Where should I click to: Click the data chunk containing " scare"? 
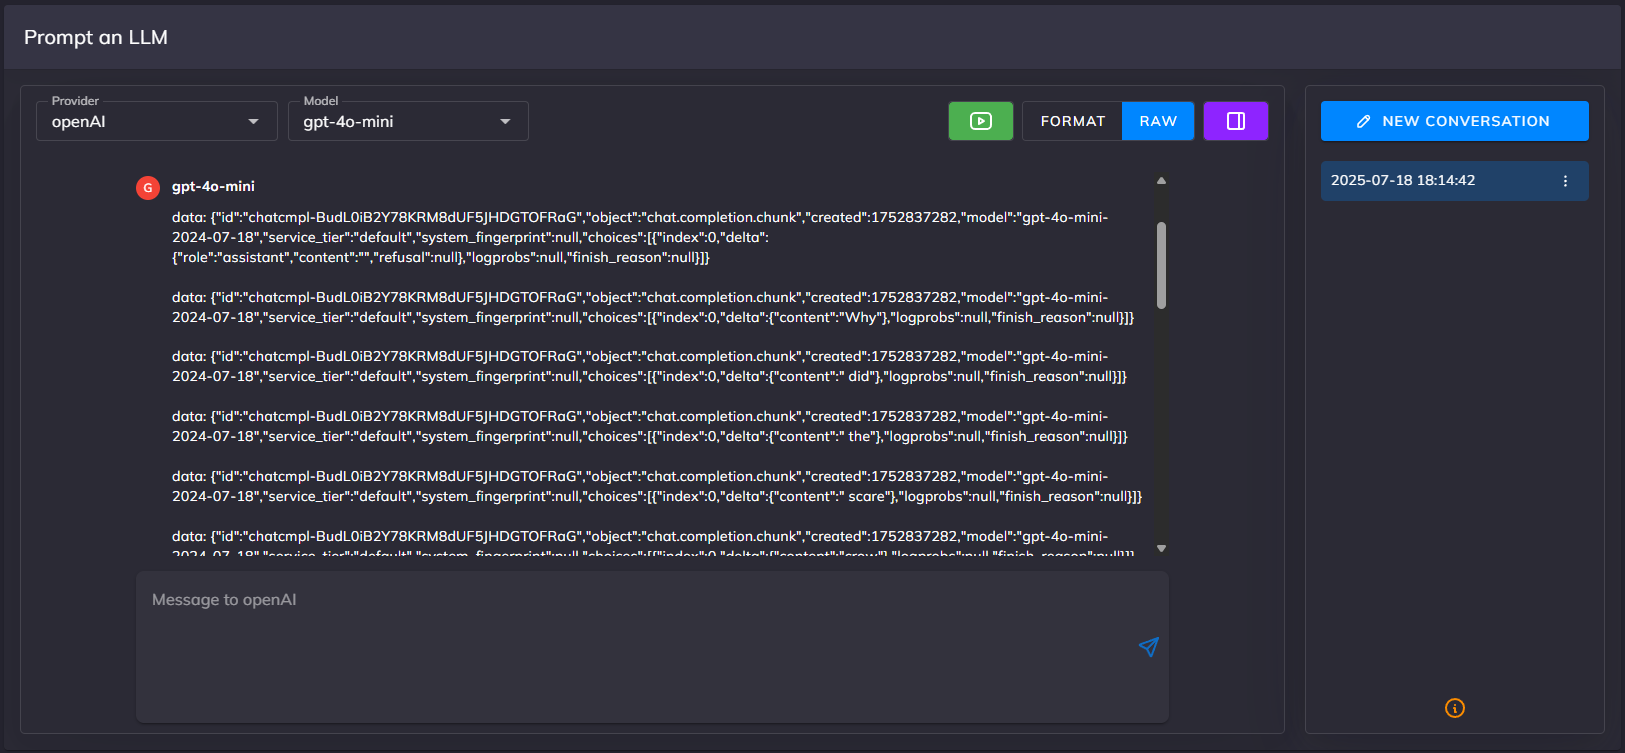click(x=657, y=486)
